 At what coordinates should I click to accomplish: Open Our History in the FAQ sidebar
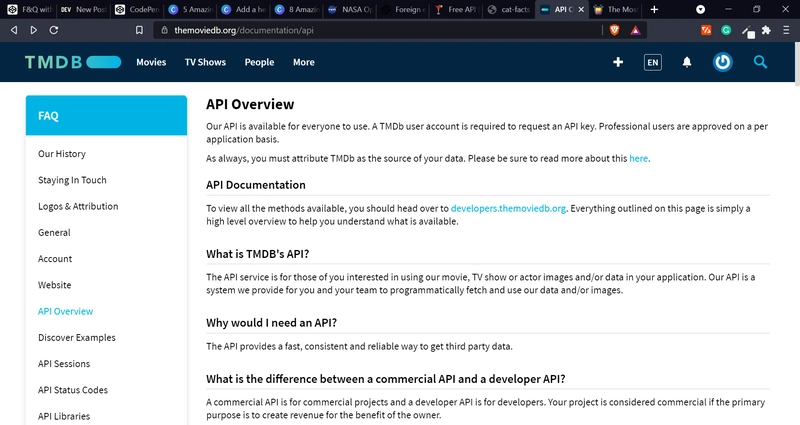pos(62,154)
